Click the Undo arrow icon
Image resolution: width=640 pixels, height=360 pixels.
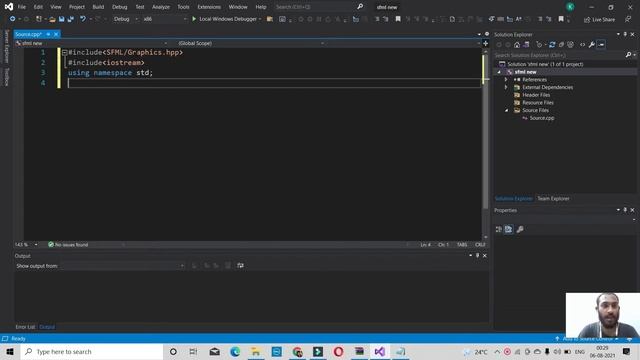click(x=83, y=19)
